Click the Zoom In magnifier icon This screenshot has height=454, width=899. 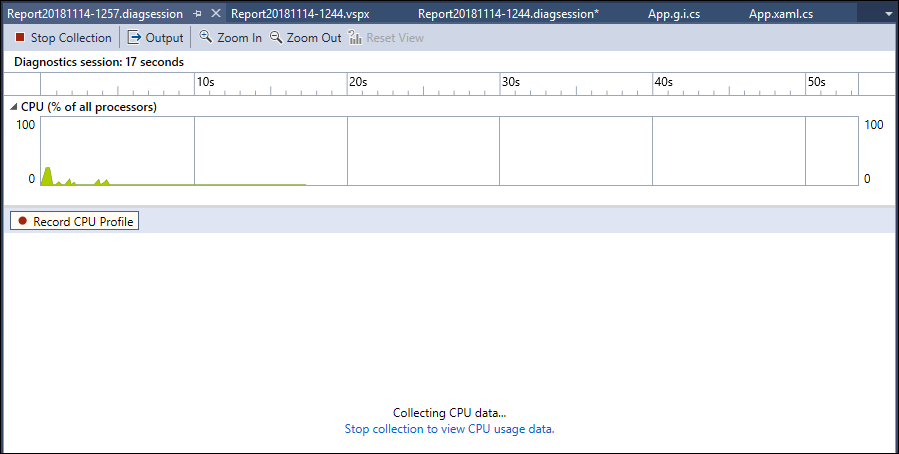point(205,37)
